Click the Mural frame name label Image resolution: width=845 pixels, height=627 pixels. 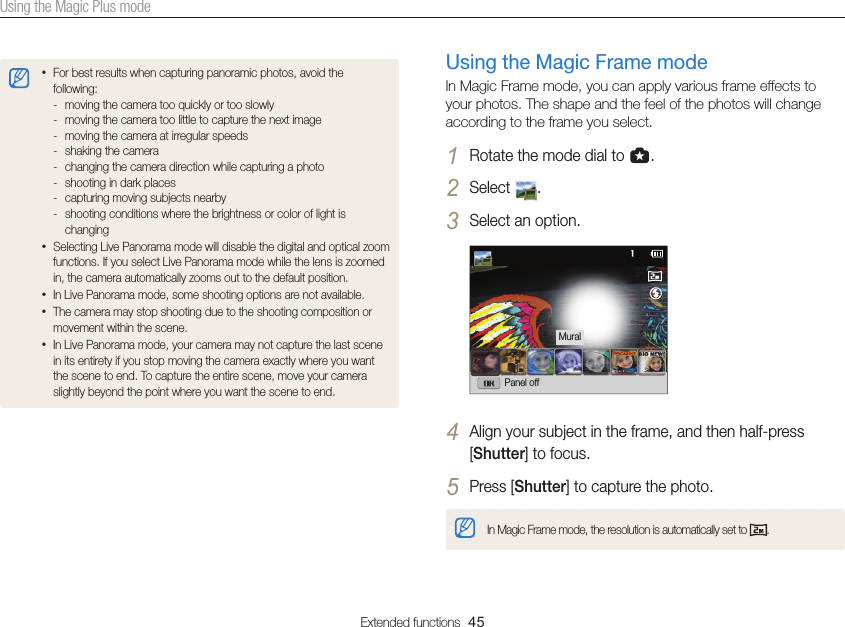(569, 336)
